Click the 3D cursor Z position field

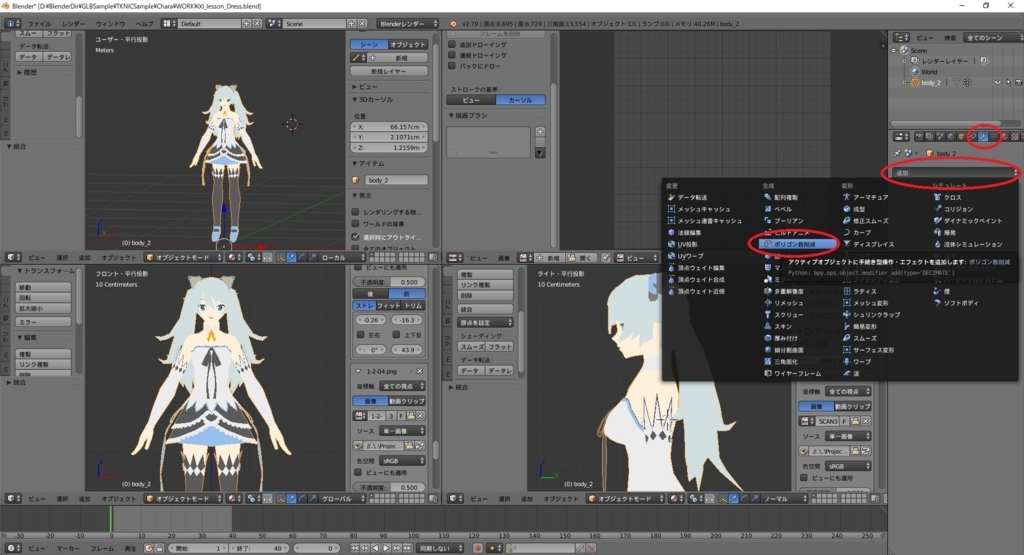tap(389, 148)
